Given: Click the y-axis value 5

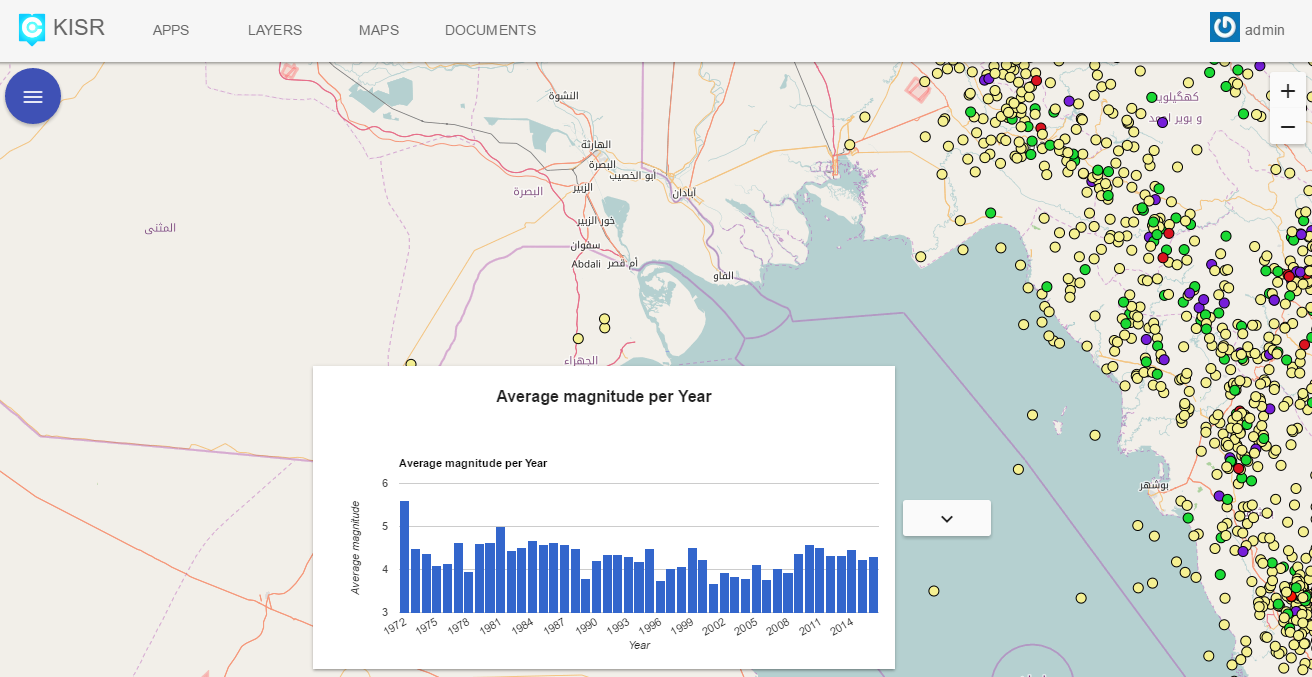Looking at the screenshot, I should tap(385, 526).
